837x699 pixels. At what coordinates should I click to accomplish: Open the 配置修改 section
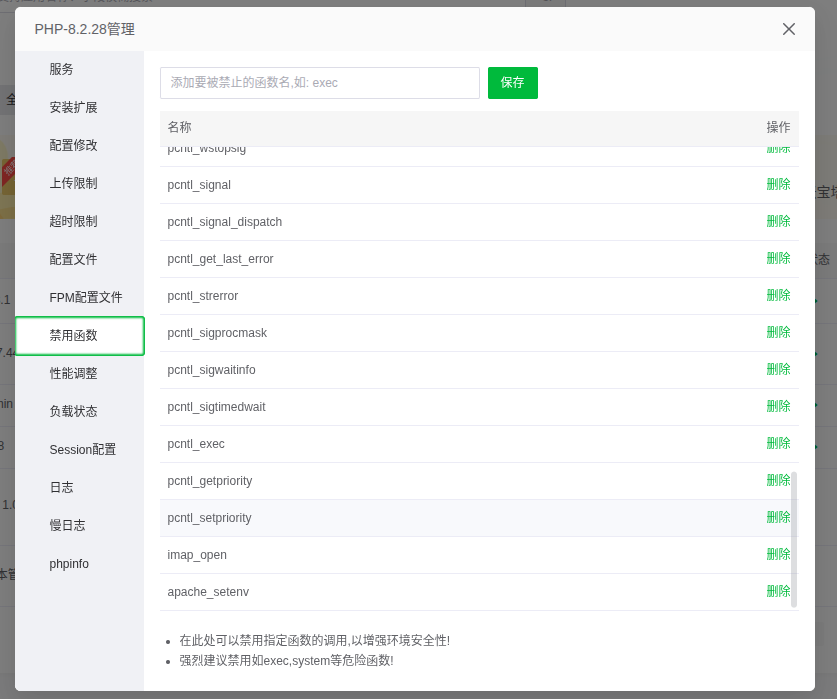(74, 145)
